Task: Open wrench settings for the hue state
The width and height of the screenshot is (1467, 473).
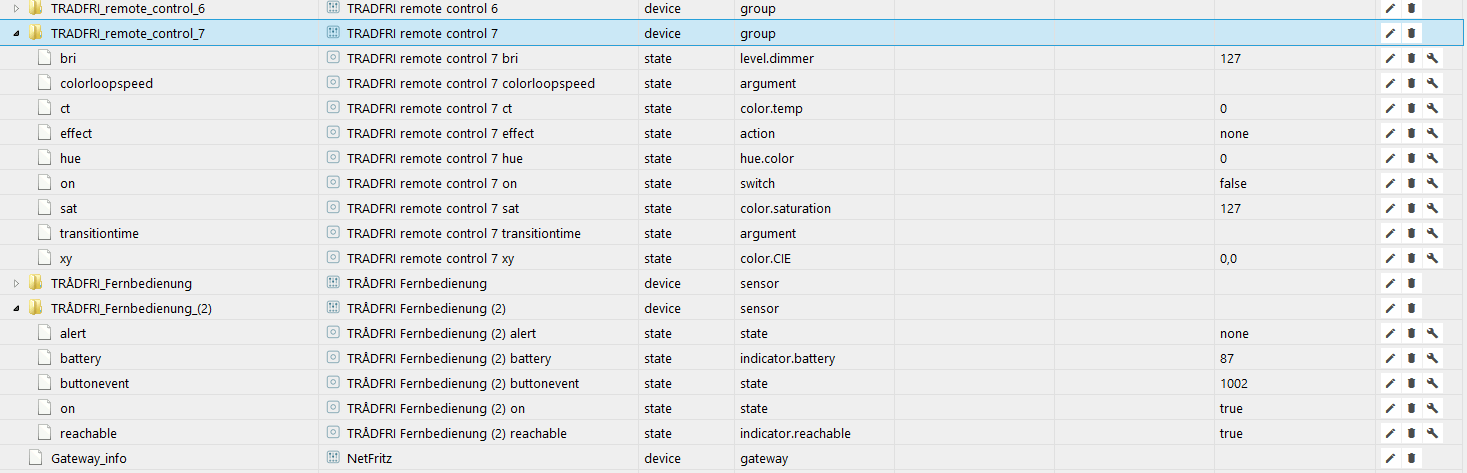Action: (1432, 158)
